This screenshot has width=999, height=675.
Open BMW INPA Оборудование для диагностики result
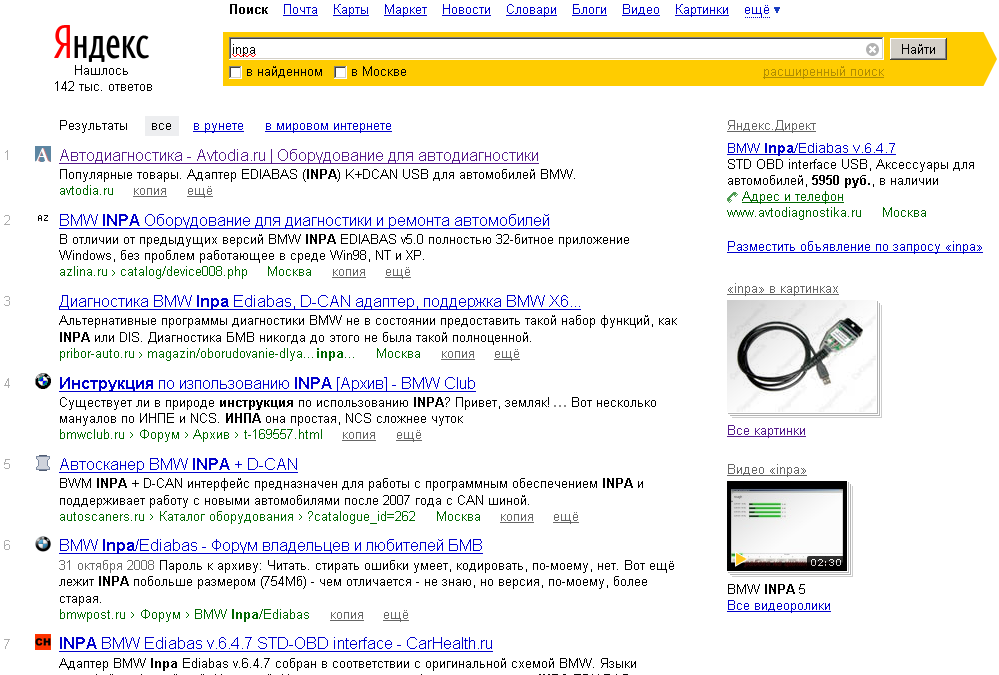304,220
